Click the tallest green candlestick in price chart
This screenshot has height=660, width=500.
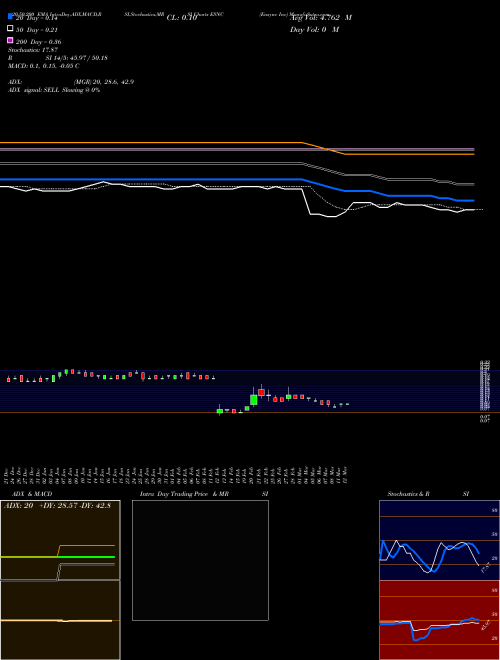(x=253, y=399)
